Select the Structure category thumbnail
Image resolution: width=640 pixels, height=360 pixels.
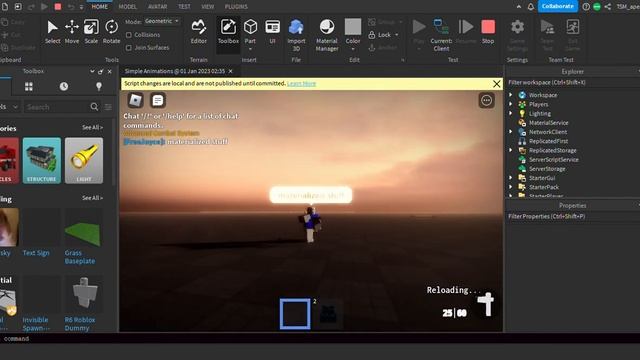(42, 160)
